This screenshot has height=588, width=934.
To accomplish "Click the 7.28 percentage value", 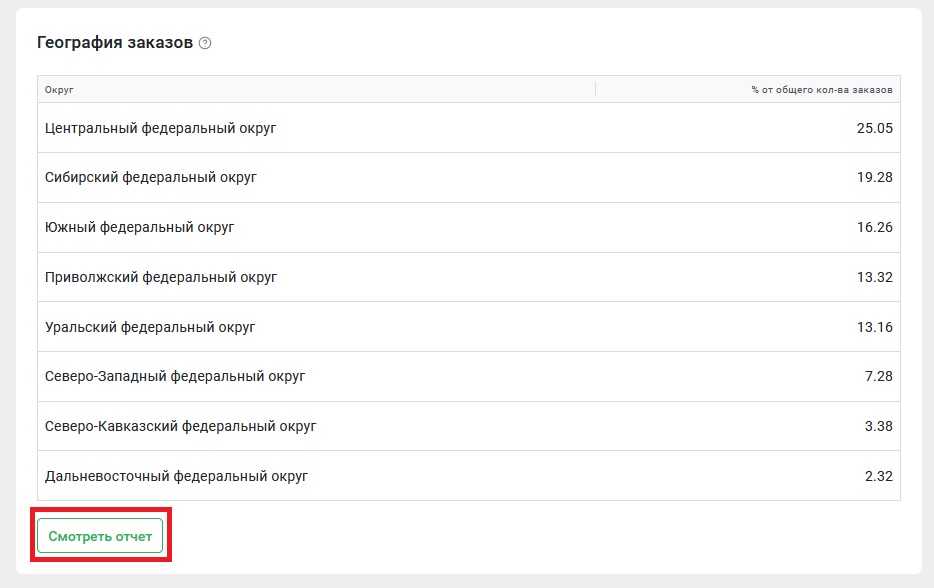I will [x=879, y=377].
